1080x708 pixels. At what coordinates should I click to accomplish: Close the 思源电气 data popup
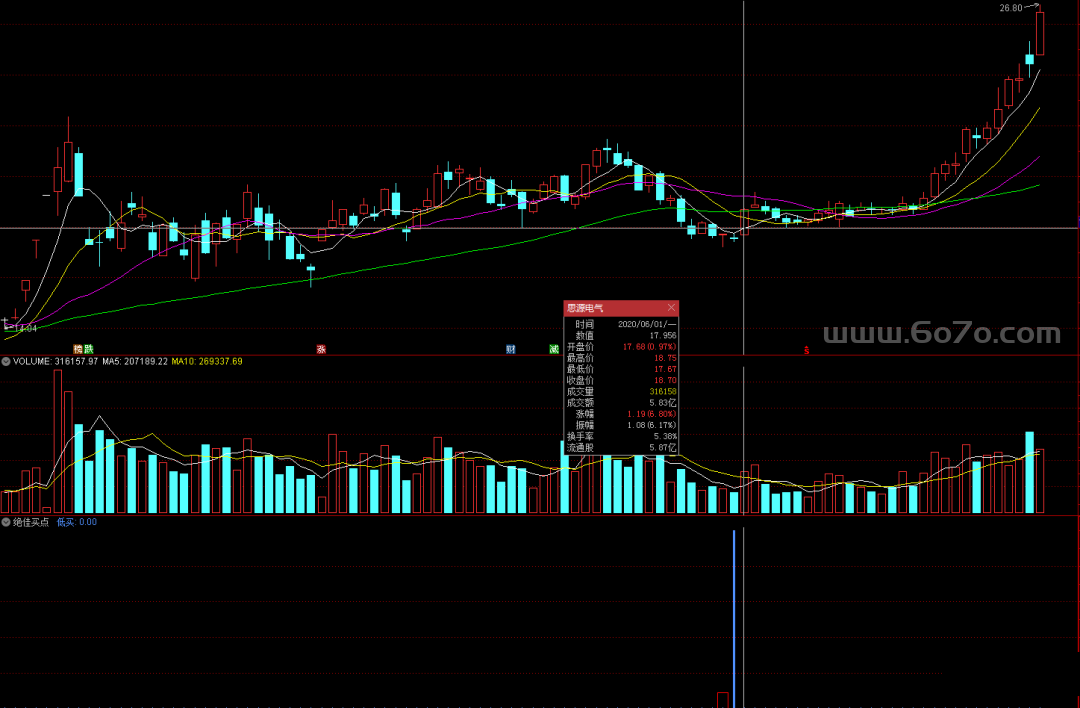[671, 308]
